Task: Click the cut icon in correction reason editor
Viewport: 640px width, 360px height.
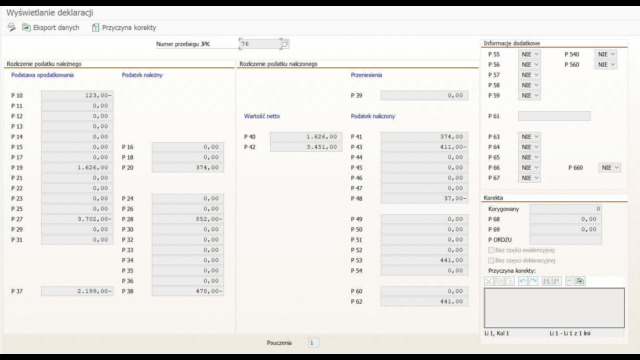Action: point(489,281)
